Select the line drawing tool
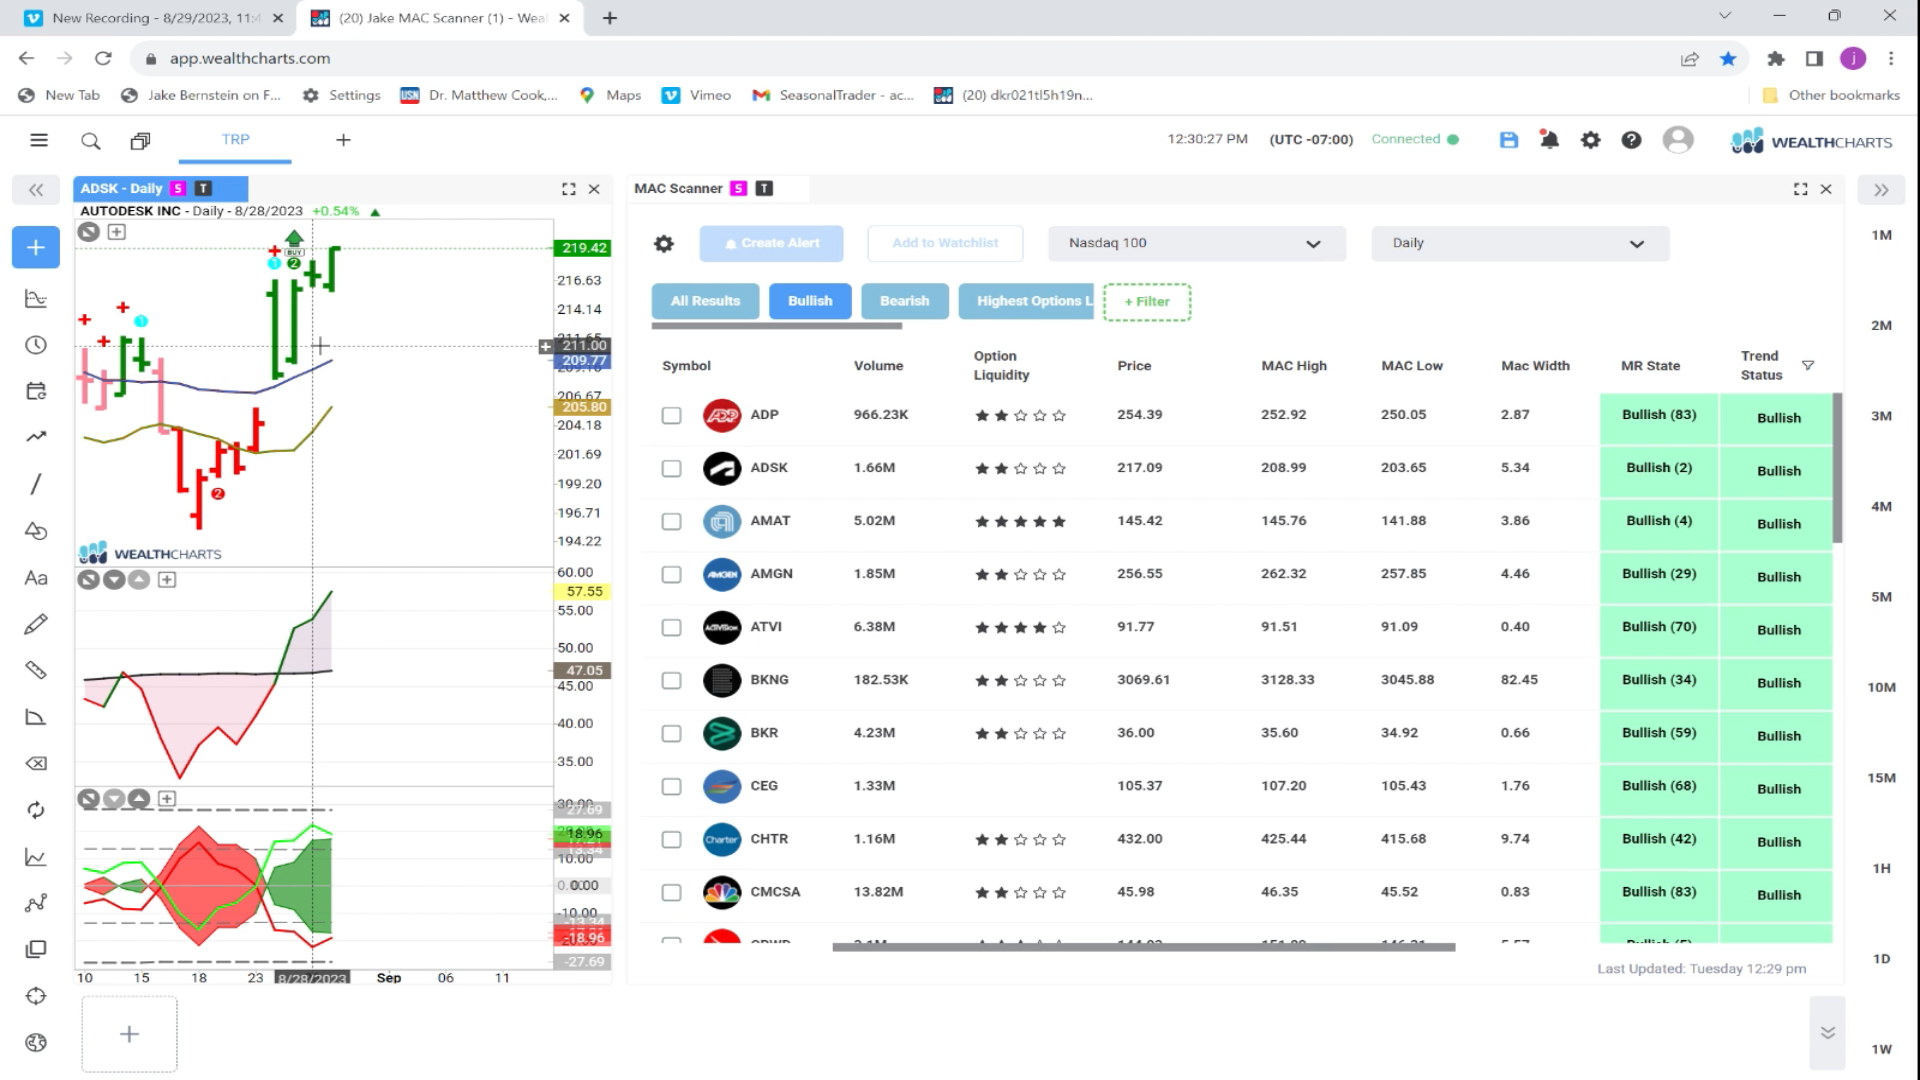Image resolution: width=1920 pixels, height=1080 pixels. [x=36, y=484]
